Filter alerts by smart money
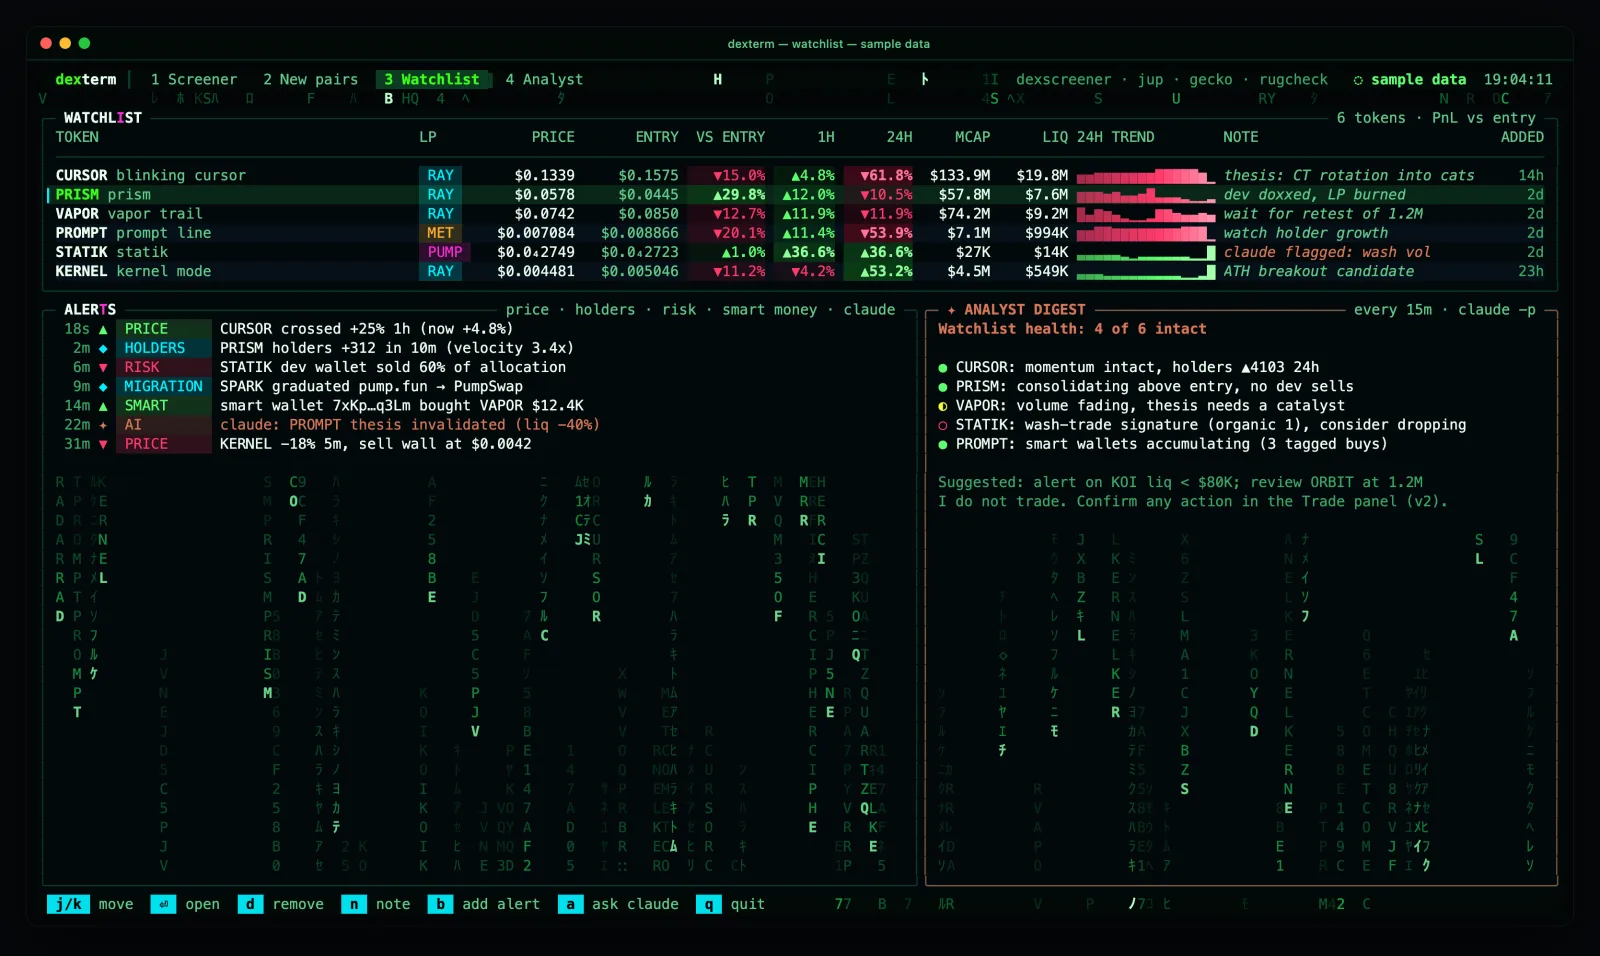The image size is (1600, 956). tap(770, 310)
